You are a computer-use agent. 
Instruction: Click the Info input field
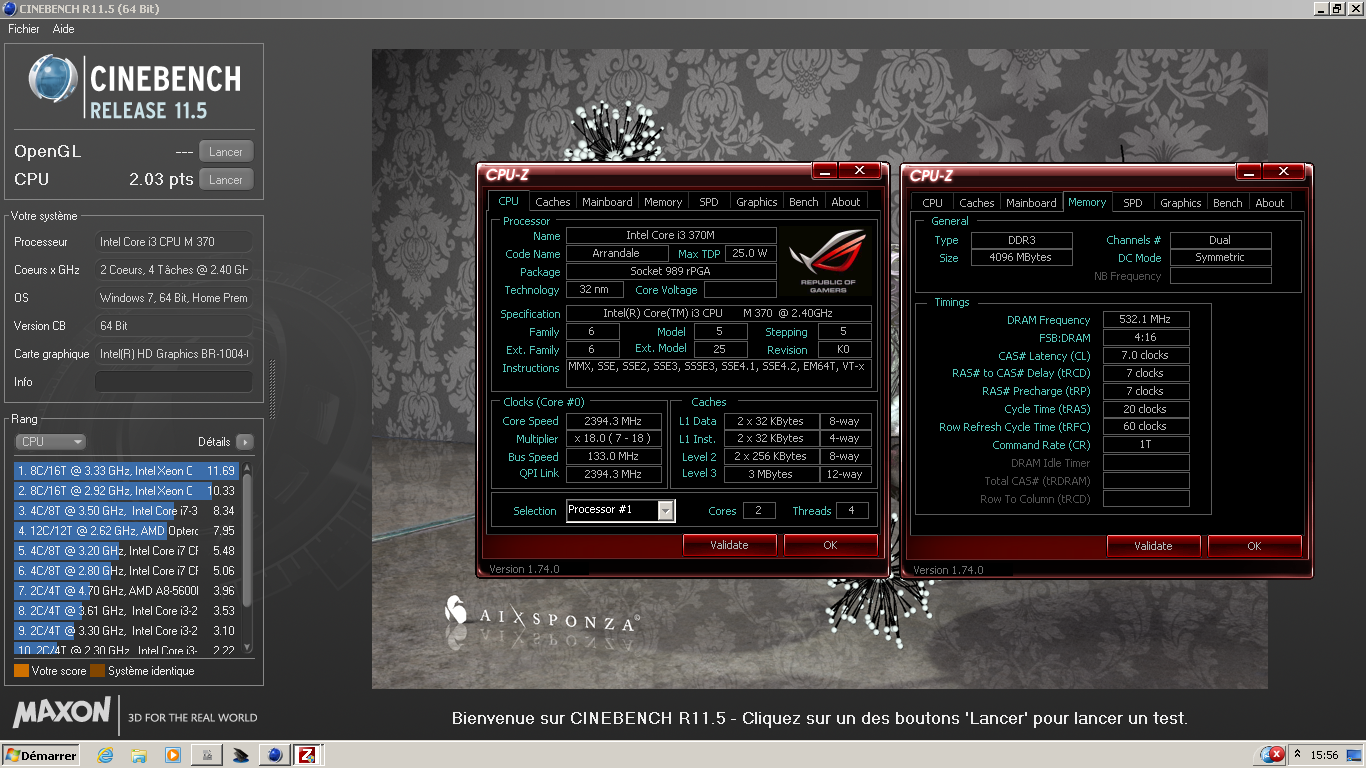tap(173, 382)
